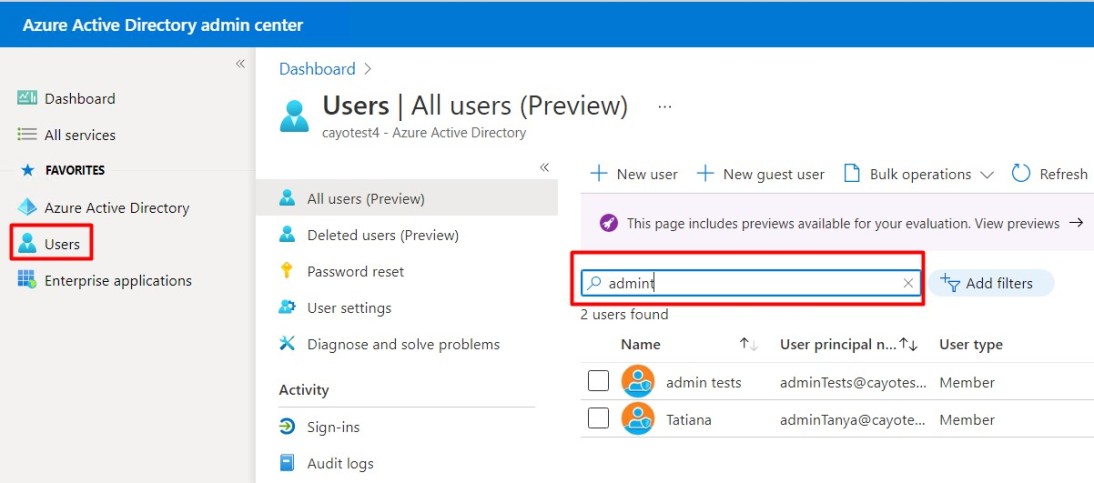The width and height of the screenshot is (1094, 483).
Task: Click the Bulk operations document icon
Action: [x=851, y=174]
